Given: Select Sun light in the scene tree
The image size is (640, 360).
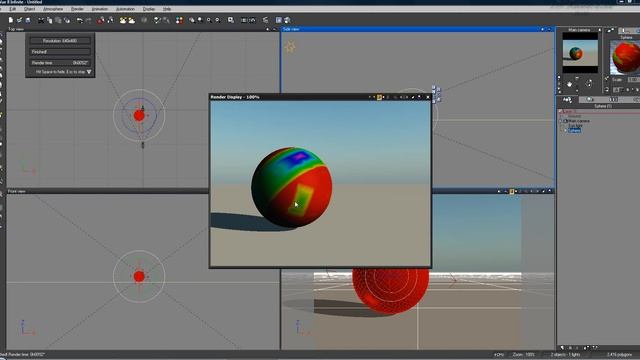Looking at the screenshot, I should coord(576,126).
